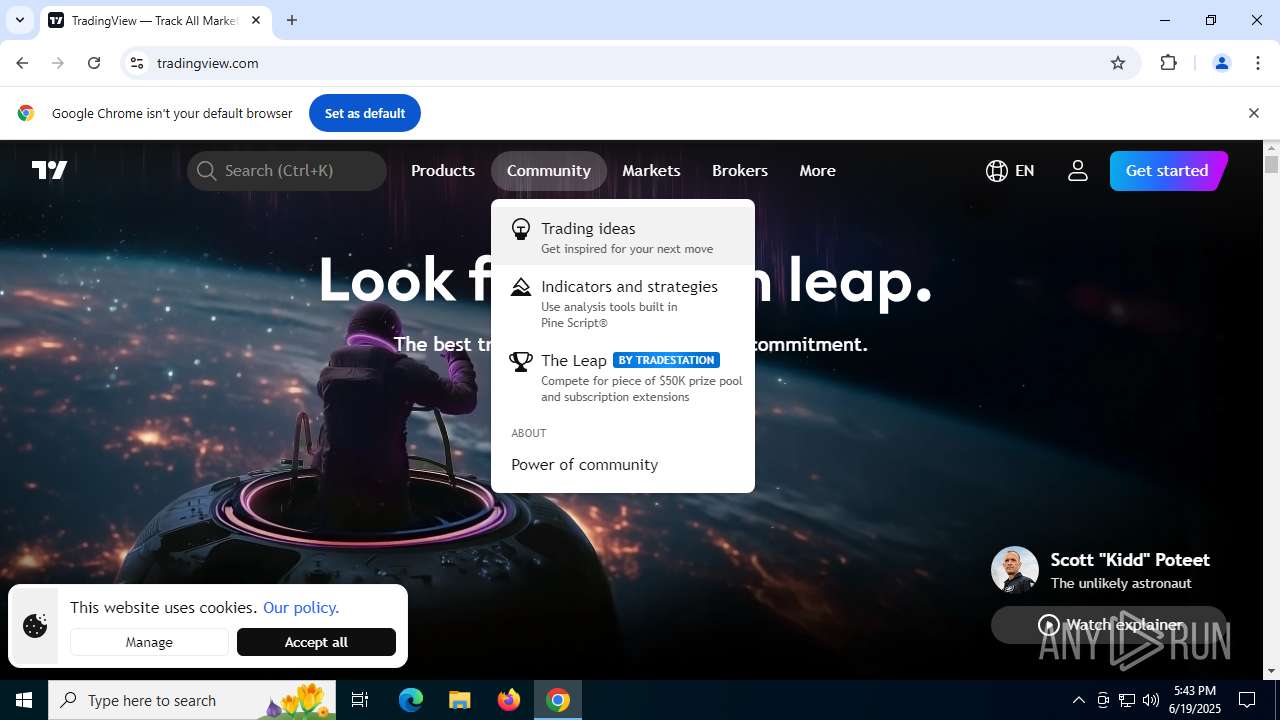Screen dimensions: 1280x720
Task: Select Indicators and strategies entry
Action: click(623, 303)
